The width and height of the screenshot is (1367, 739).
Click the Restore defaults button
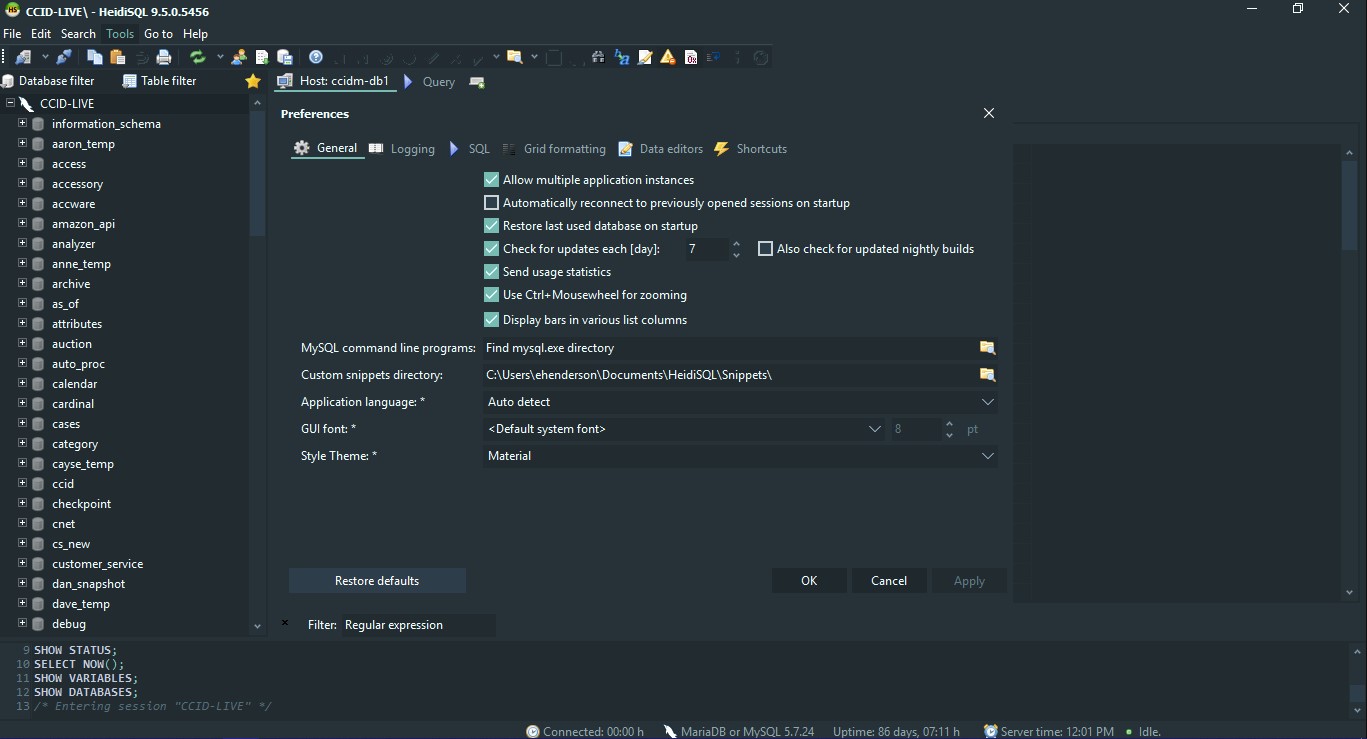click(377, 580)
